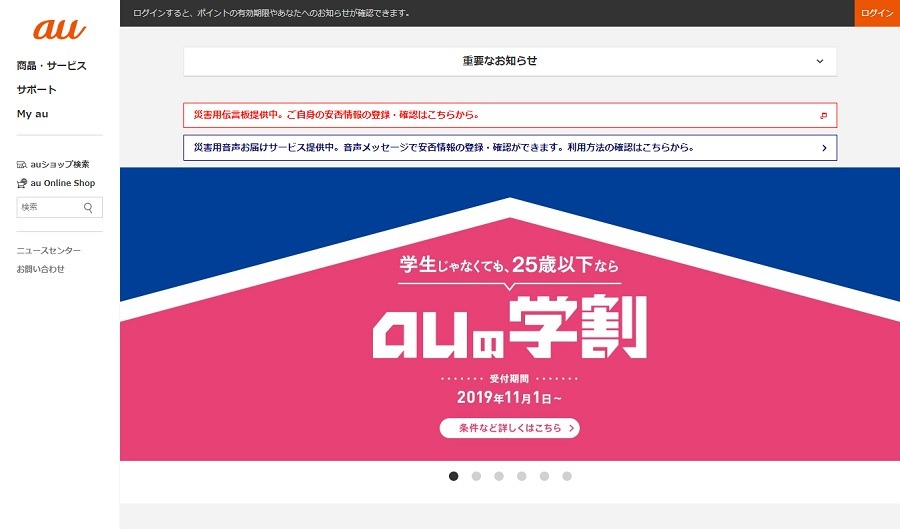This screenshot has width=900, height=529.
Task: Open the お問い合わせ link
Action: (41, 269)
